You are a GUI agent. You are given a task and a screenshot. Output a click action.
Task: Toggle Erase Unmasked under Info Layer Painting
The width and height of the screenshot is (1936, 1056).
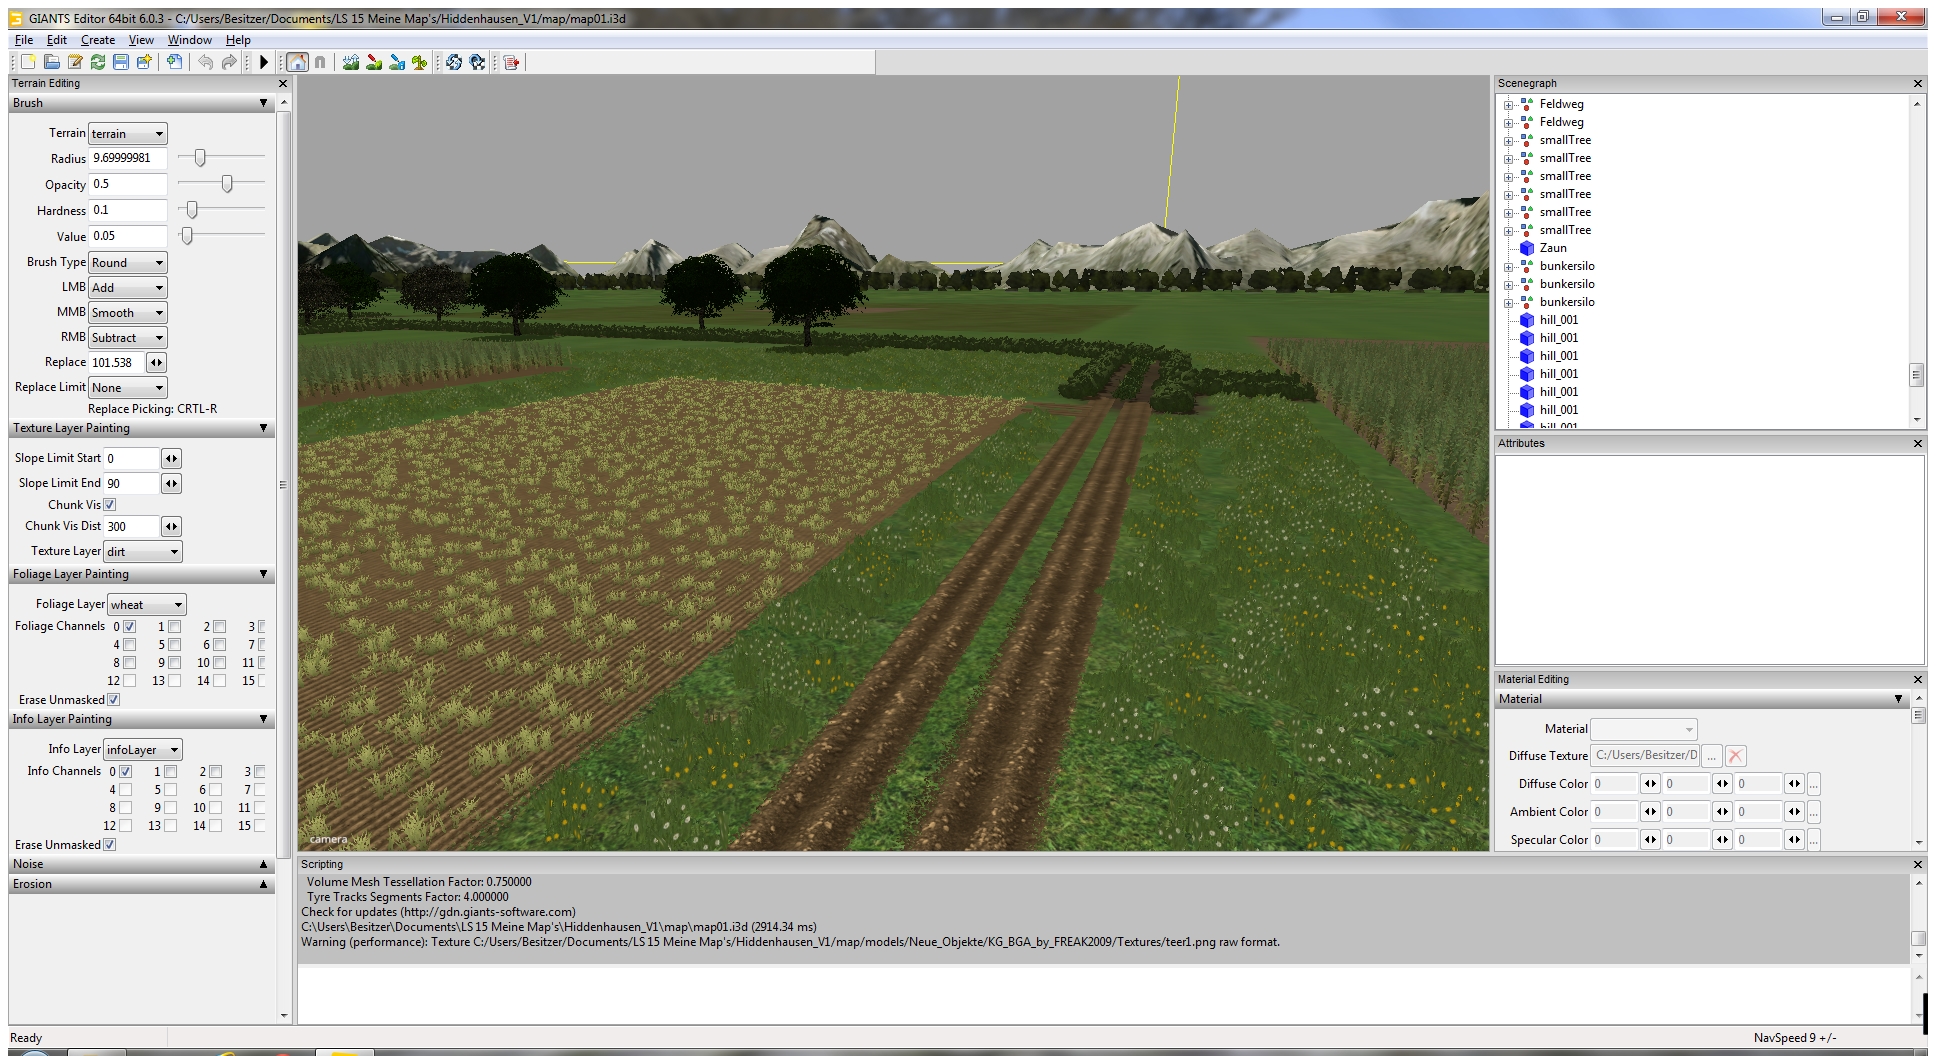click(x=110, y=845)
